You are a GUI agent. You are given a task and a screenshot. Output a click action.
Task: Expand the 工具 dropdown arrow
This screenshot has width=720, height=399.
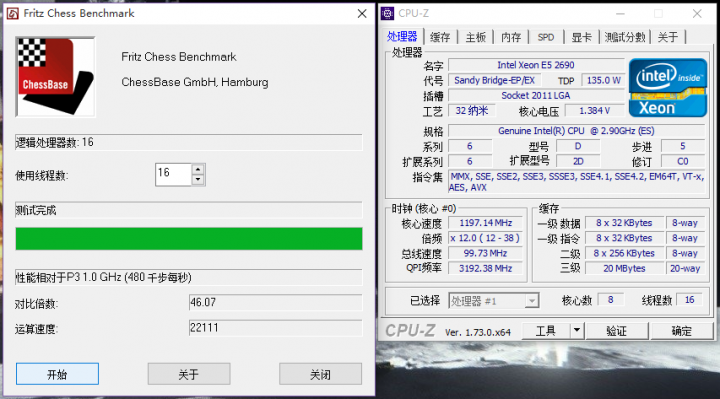coord(577,331)
